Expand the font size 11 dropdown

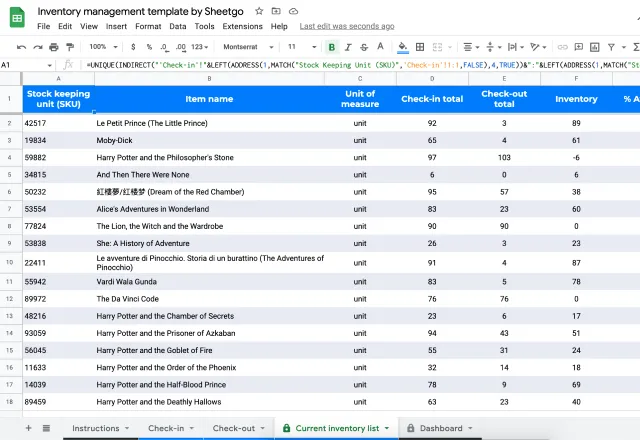(x=298, y=46)
